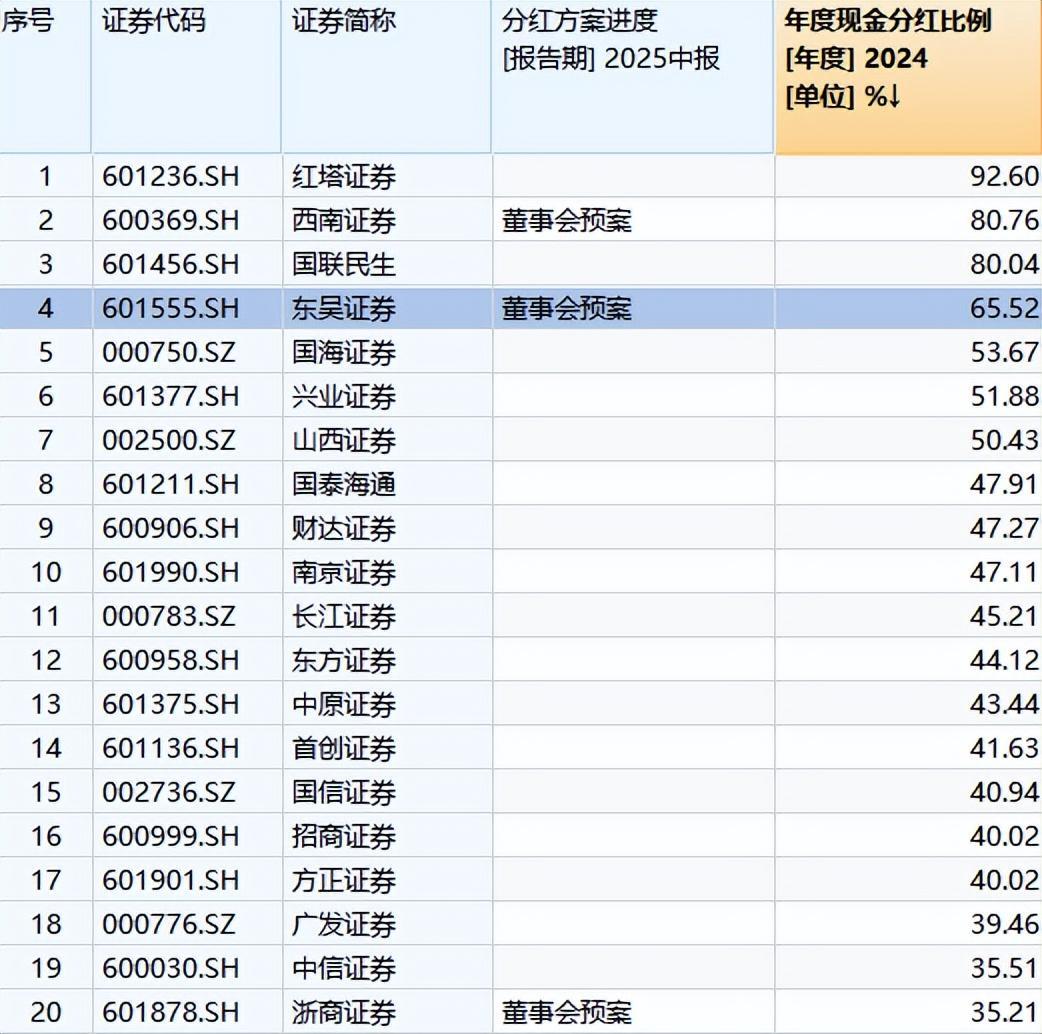Click the 证券简称 column header

(387, 76)
